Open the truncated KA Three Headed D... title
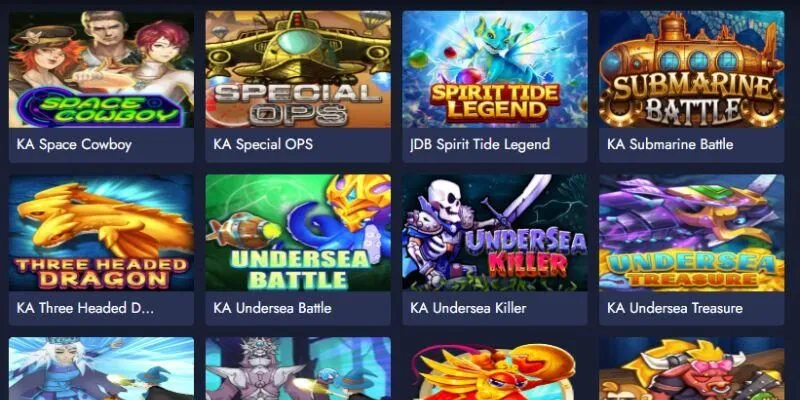 click(85, 308)
